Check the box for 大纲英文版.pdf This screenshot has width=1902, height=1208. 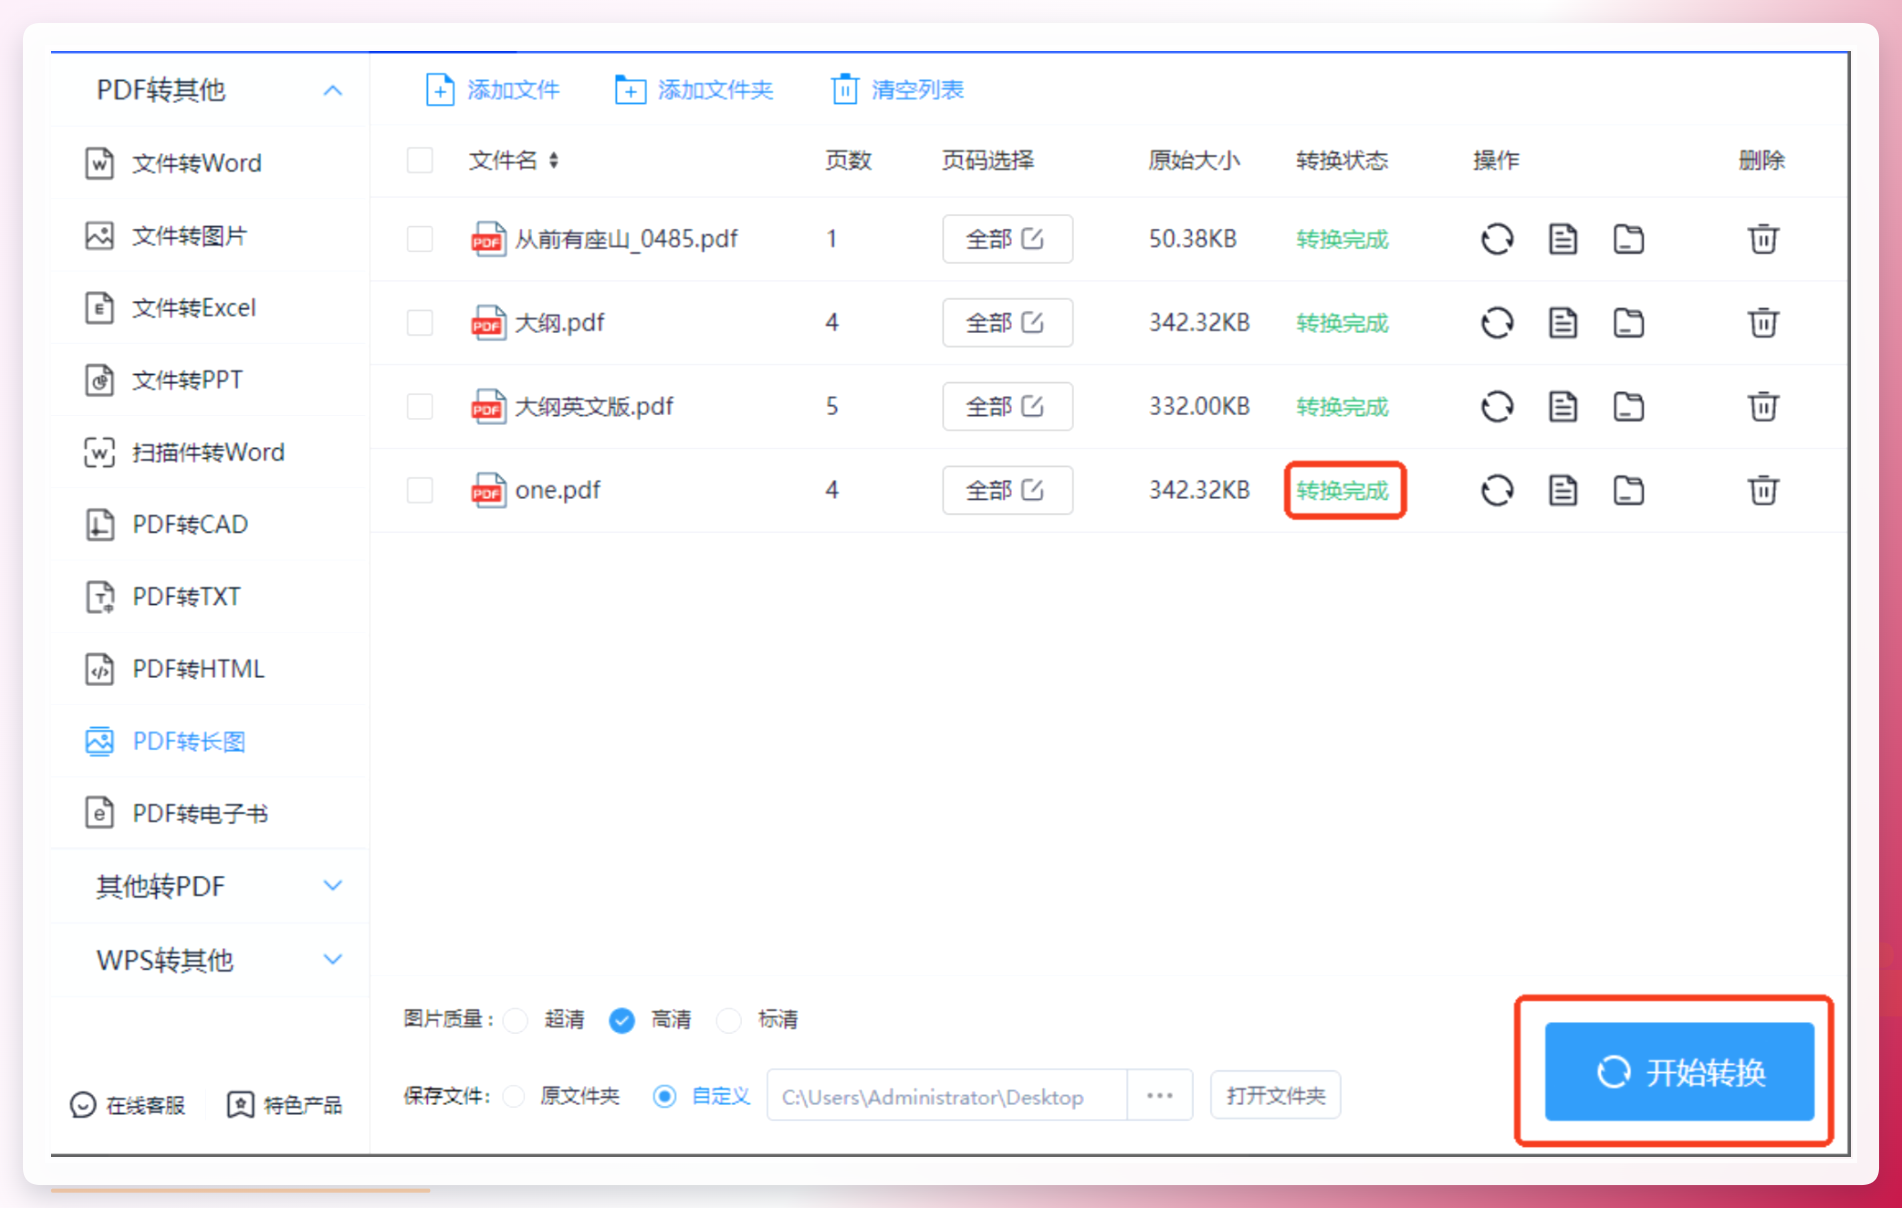(420, 407)
